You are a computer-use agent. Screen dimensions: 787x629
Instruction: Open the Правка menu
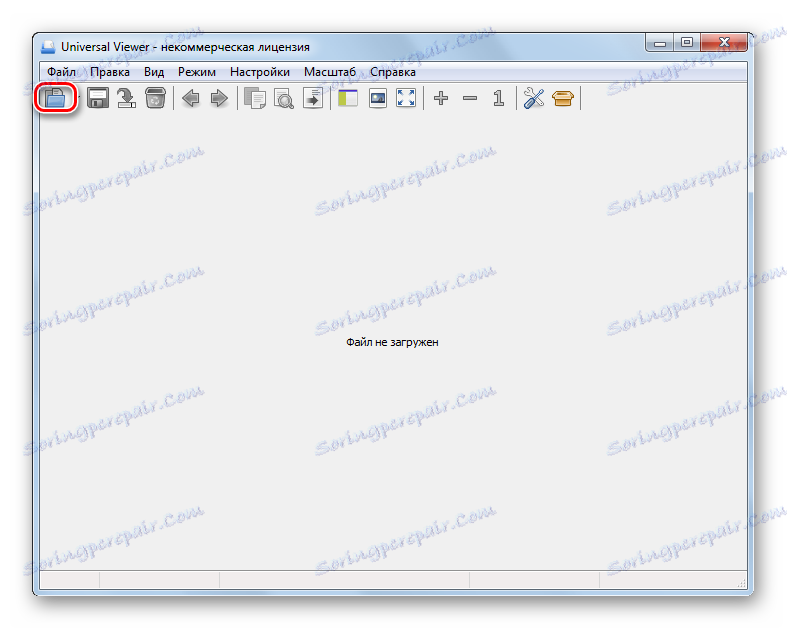[110, 72]
